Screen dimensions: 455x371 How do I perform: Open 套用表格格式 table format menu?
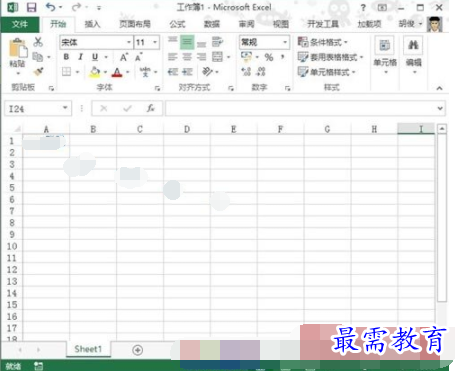point(330,57)
